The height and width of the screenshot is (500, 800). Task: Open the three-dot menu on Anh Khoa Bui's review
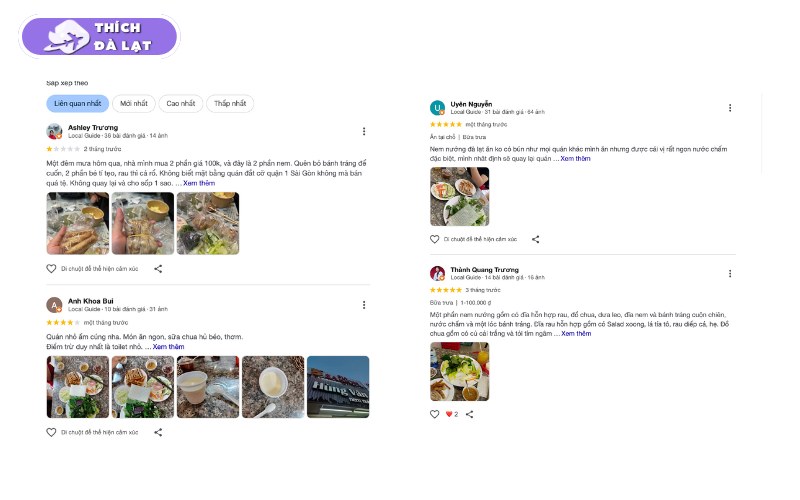coord(363,305)
